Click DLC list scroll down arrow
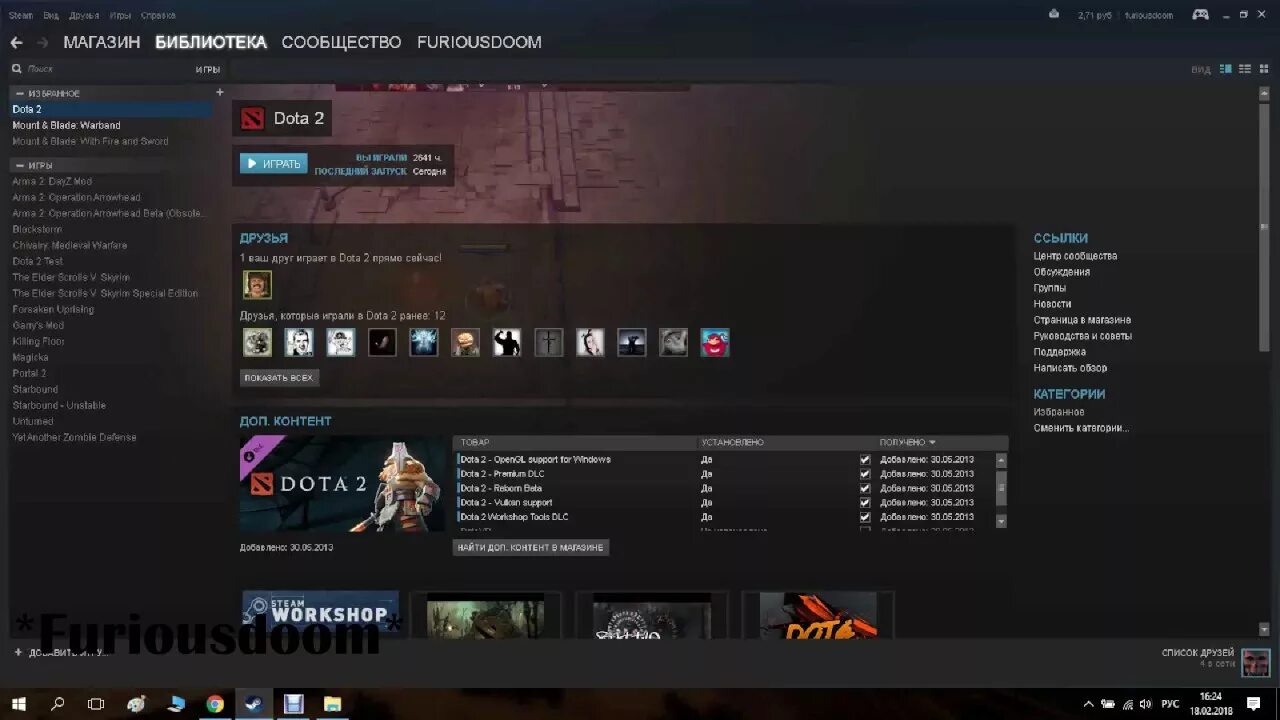 point(1001,521)
